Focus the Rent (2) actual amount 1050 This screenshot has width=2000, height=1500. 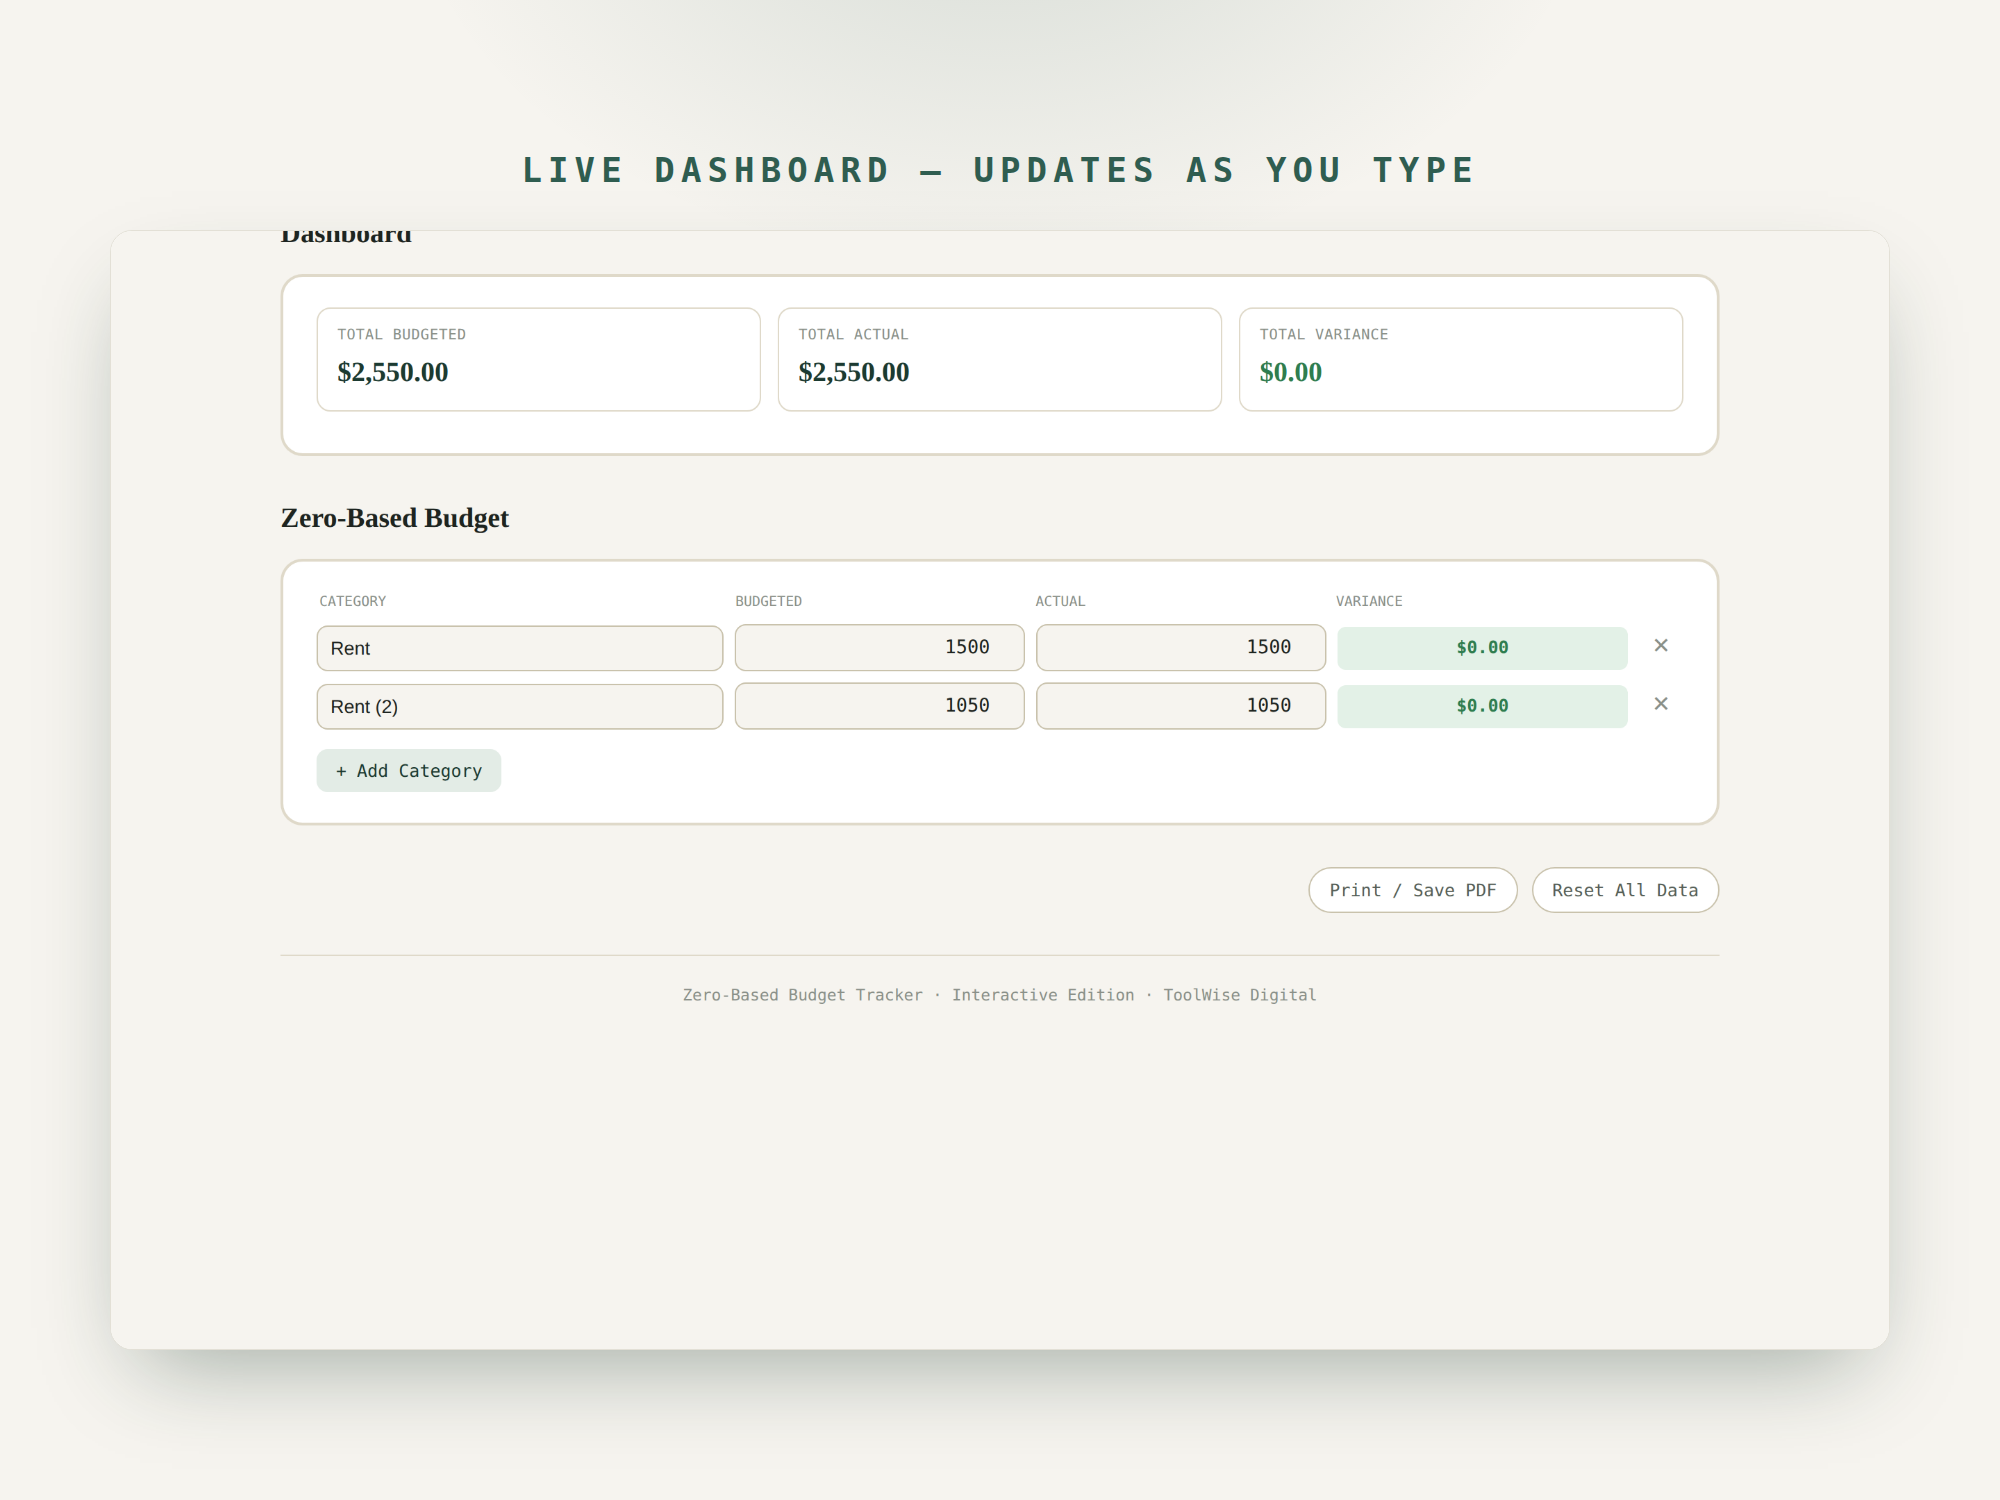tap(1181, 706)
